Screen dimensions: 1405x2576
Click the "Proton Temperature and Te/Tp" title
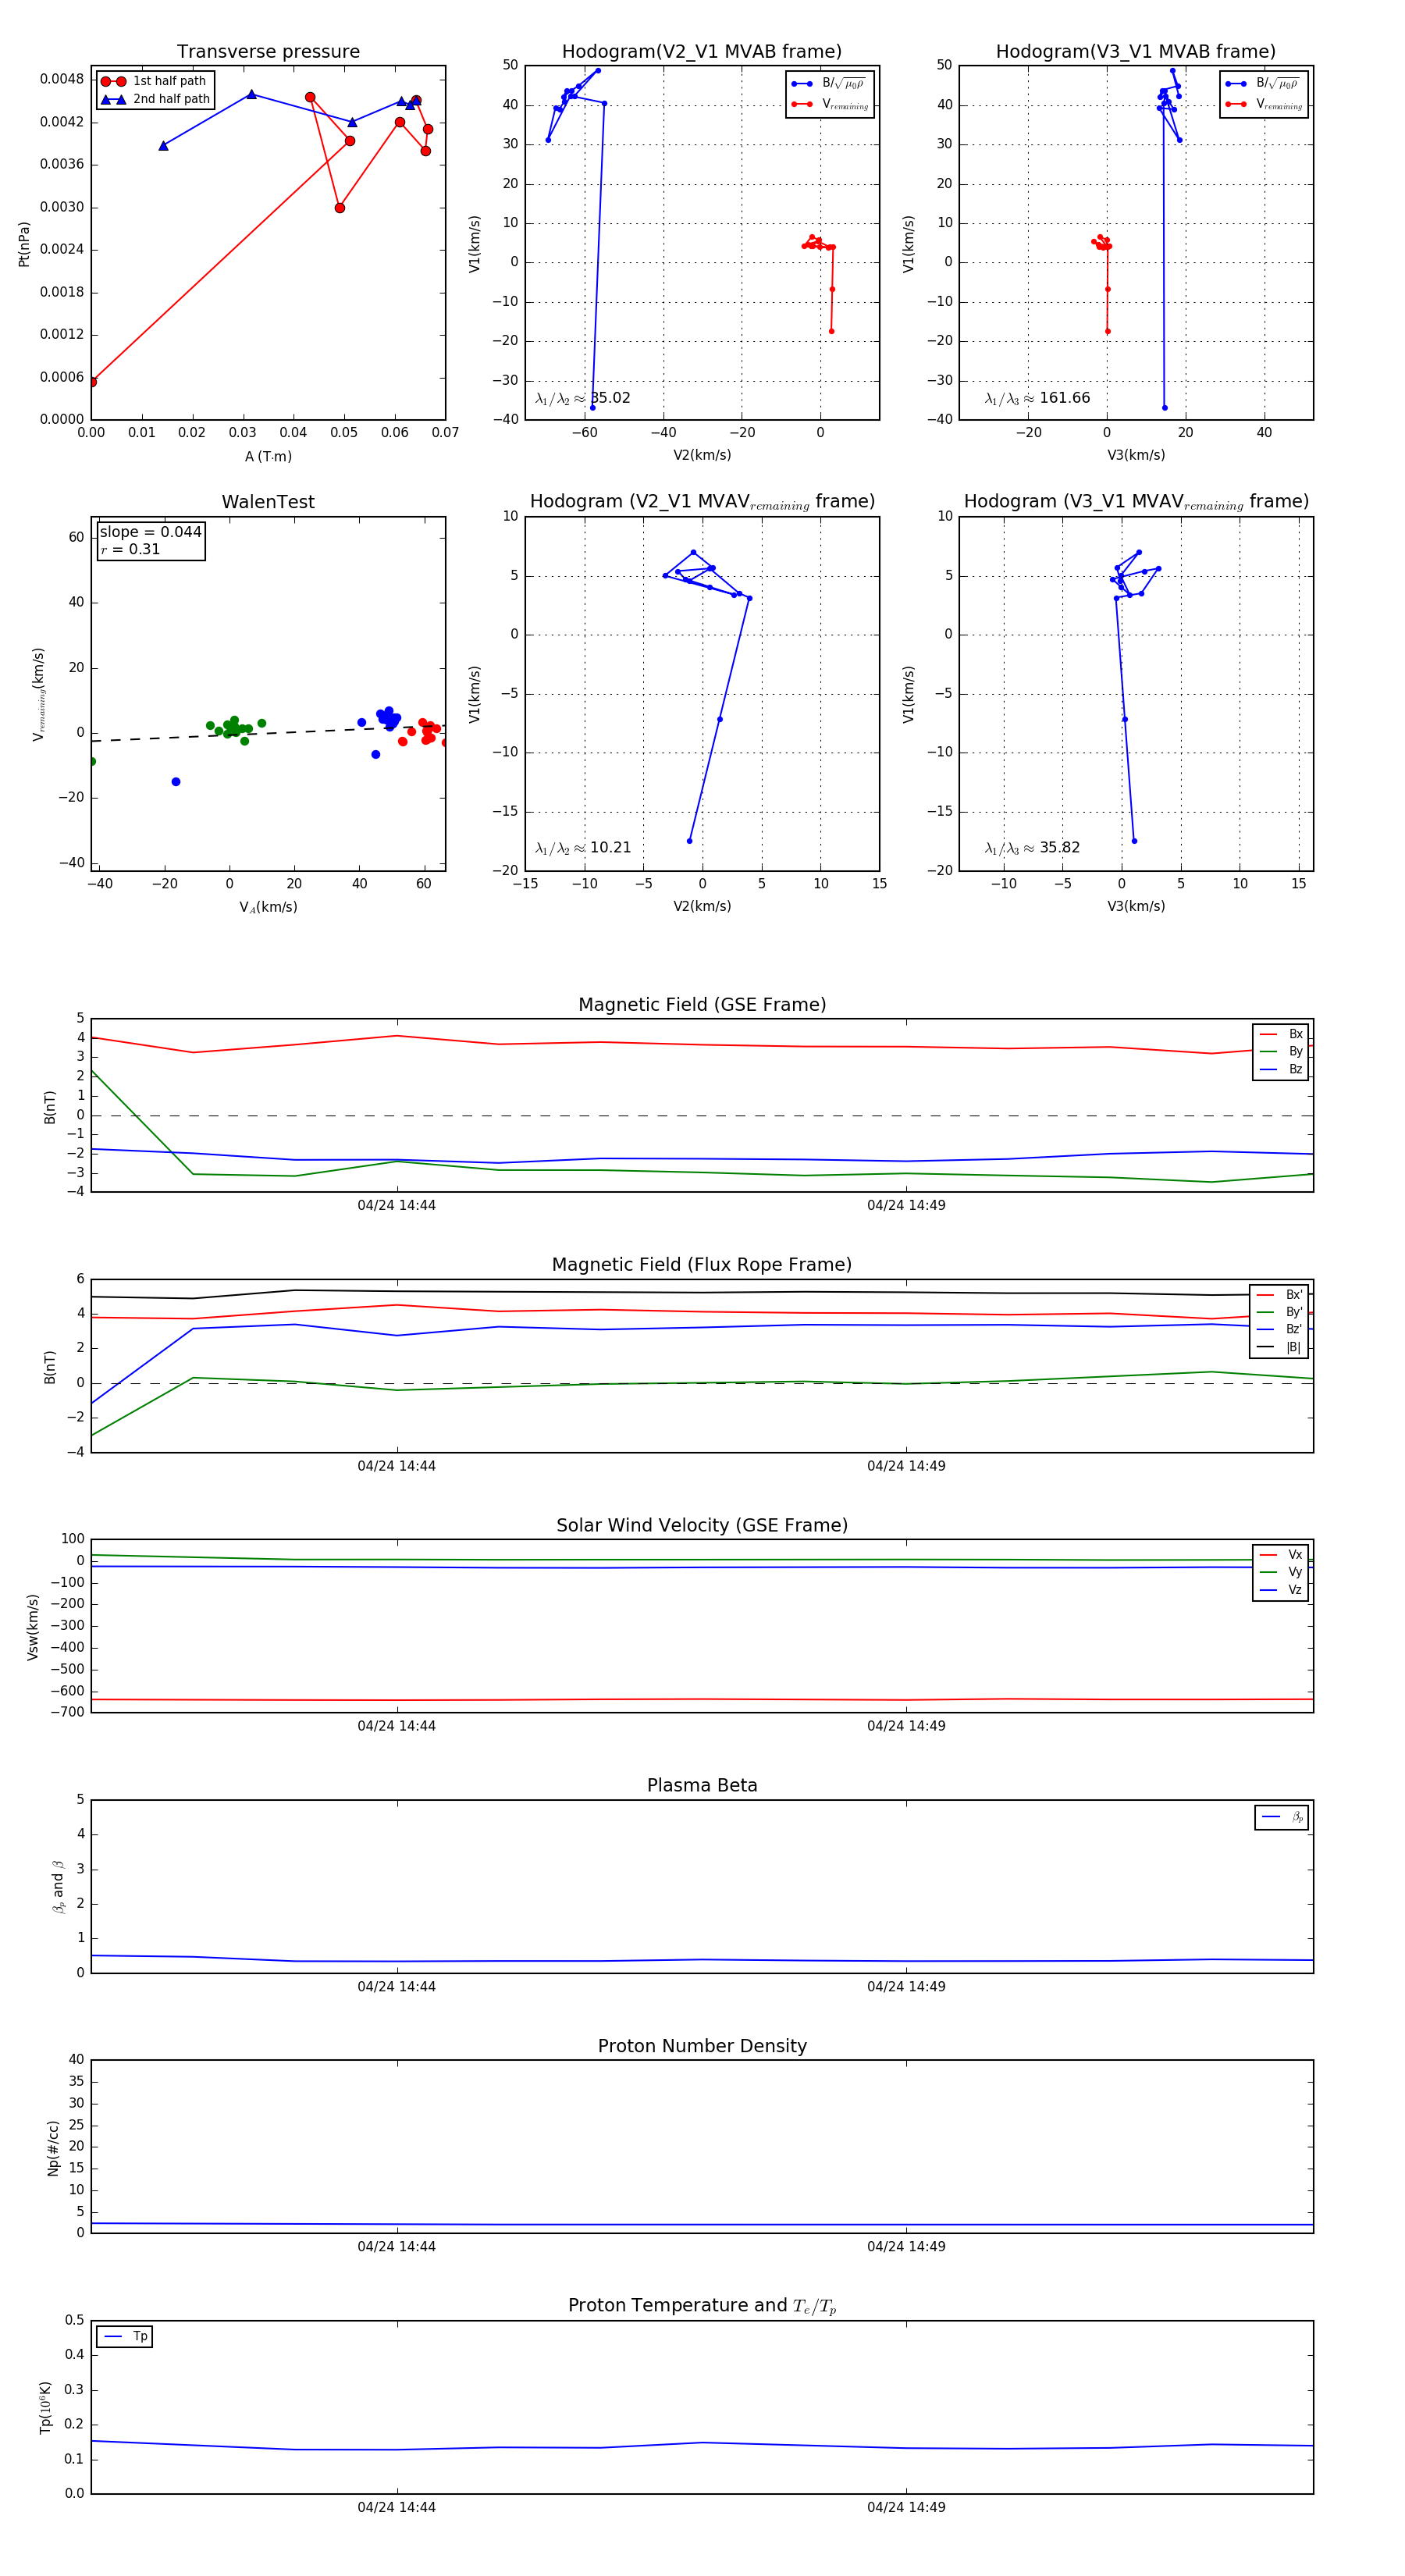702,2306
